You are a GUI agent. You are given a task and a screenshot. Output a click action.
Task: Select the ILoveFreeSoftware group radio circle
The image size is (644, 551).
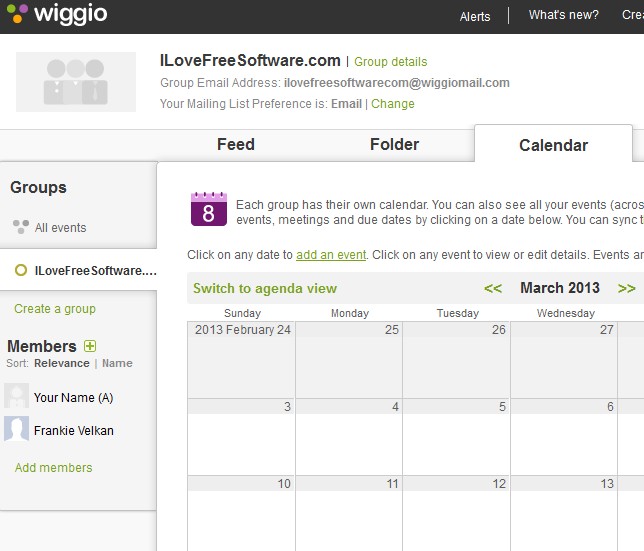point(20,270)
